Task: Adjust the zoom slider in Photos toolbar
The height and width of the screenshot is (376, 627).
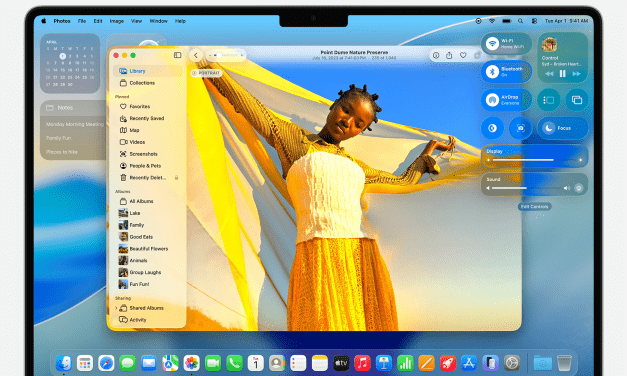Action: pyautogui.click(x=226, y=55)
